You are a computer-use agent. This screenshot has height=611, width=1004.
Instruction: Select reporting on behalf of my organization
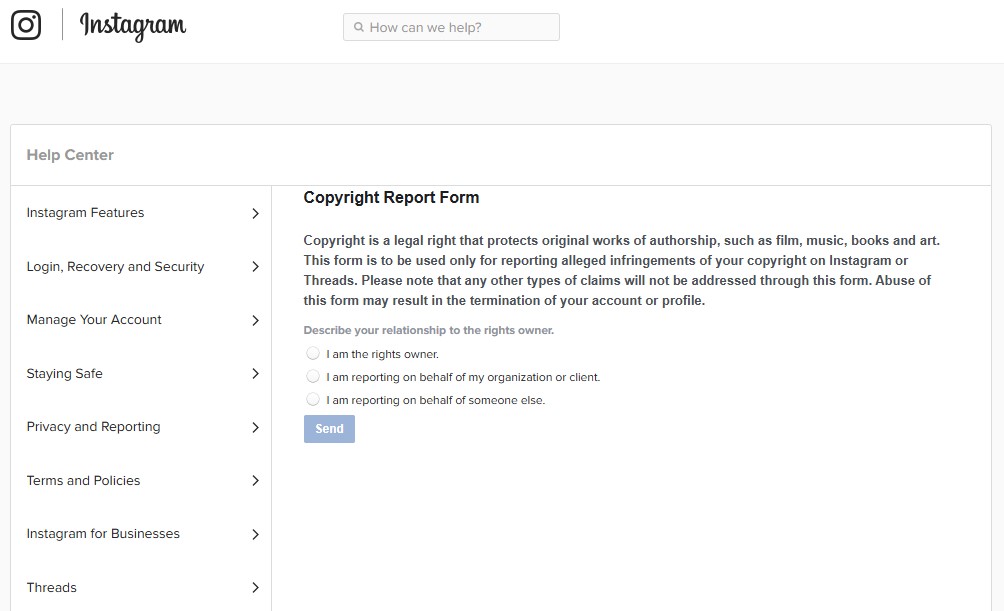coord(313,376)
